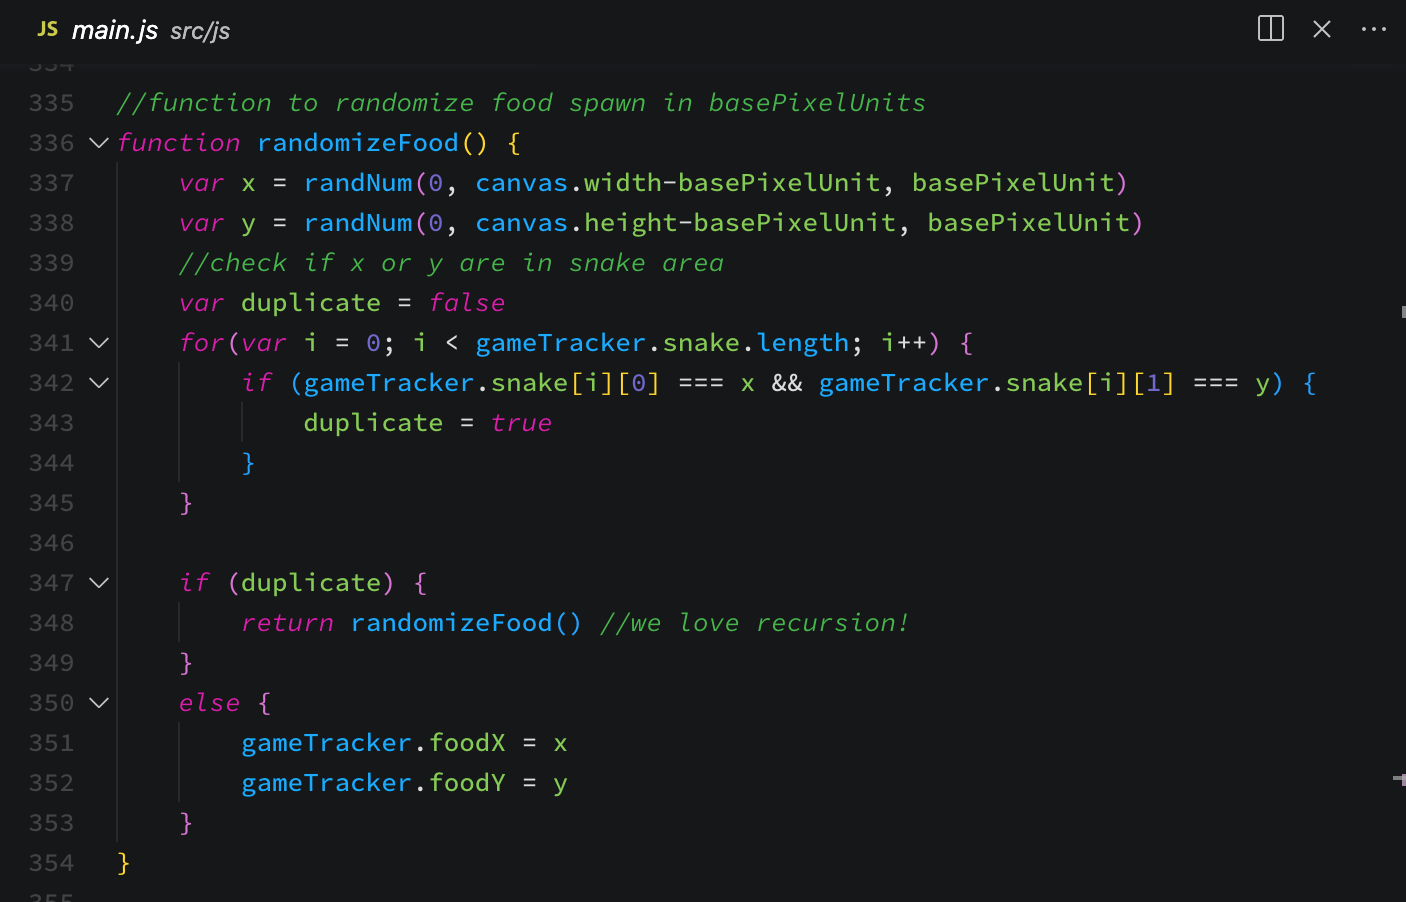Click 'duplicate' variable on line 340
The image size is (1406, 902).
(x=311, y=303)
